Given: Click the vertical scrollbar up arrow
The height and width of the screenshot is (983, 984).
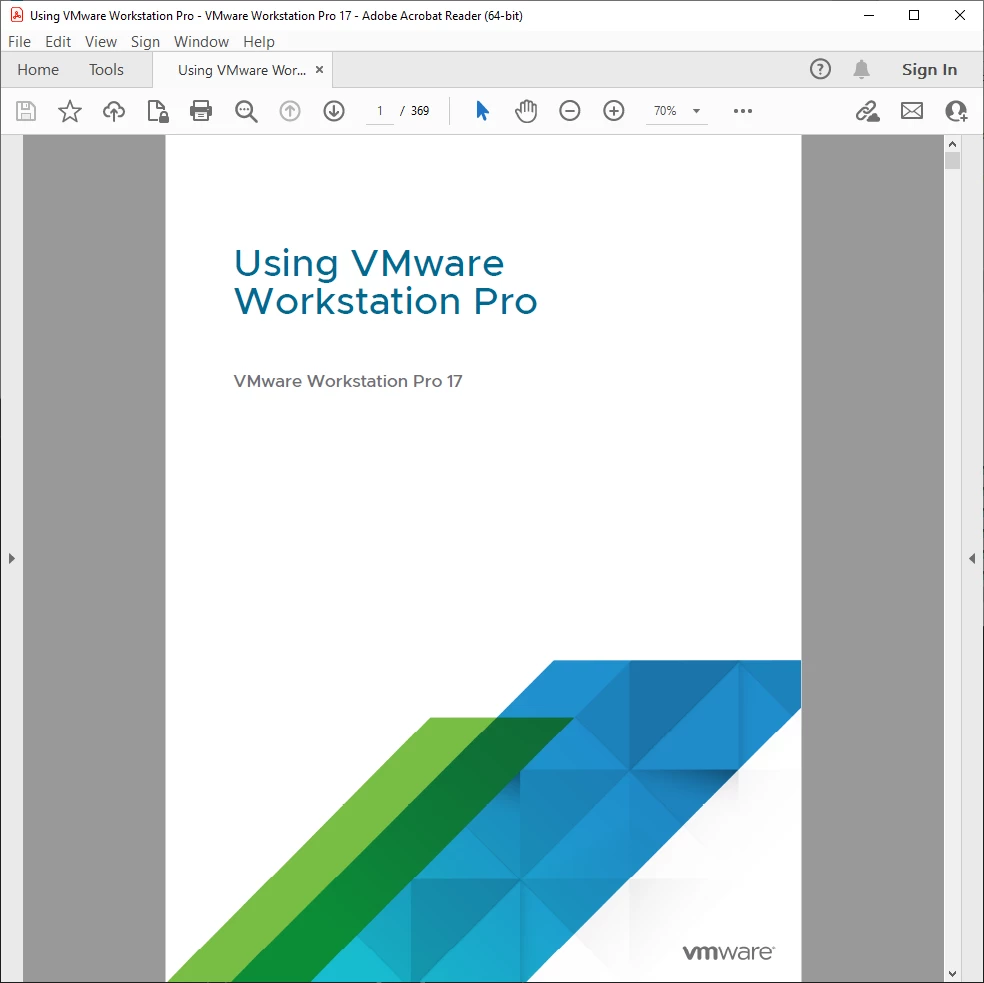Looking at the screenshot, I should (952, 144).
